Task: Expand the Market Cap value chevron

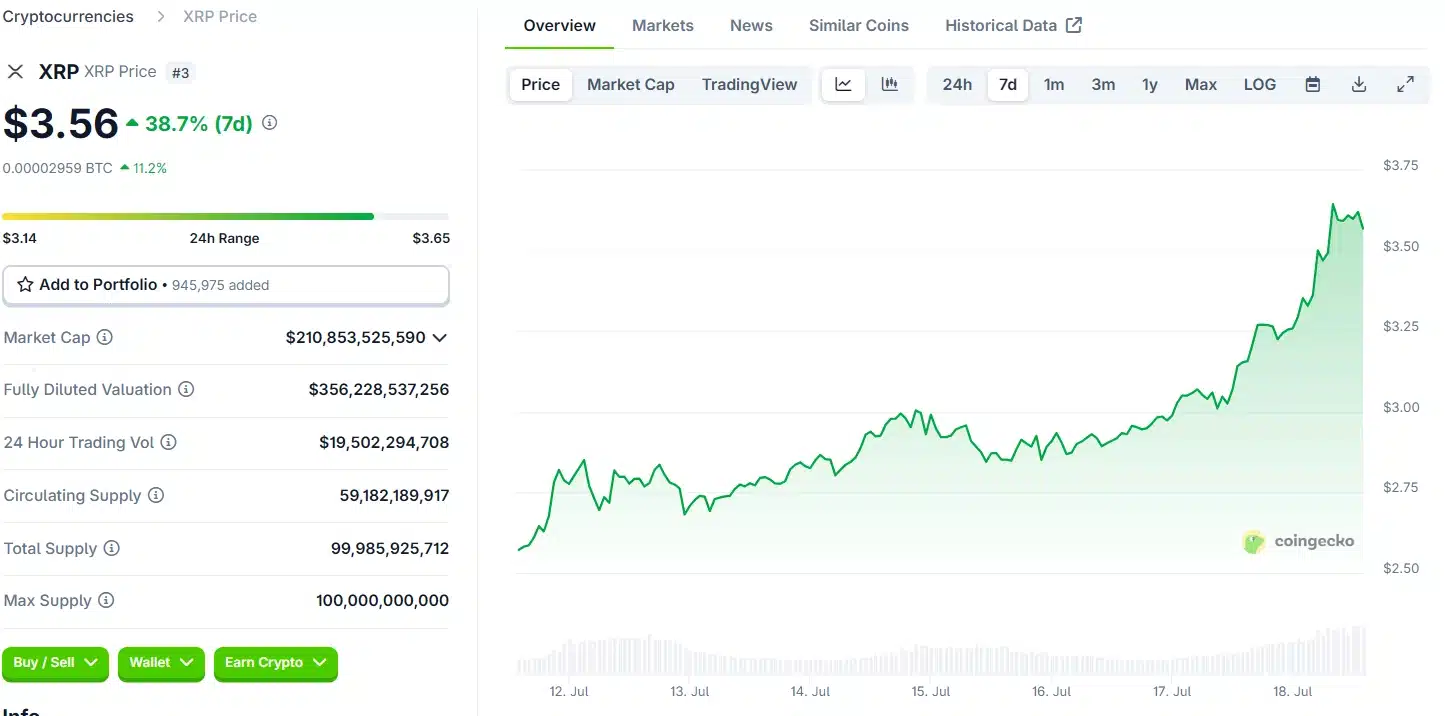Action: tap(439, 338)
